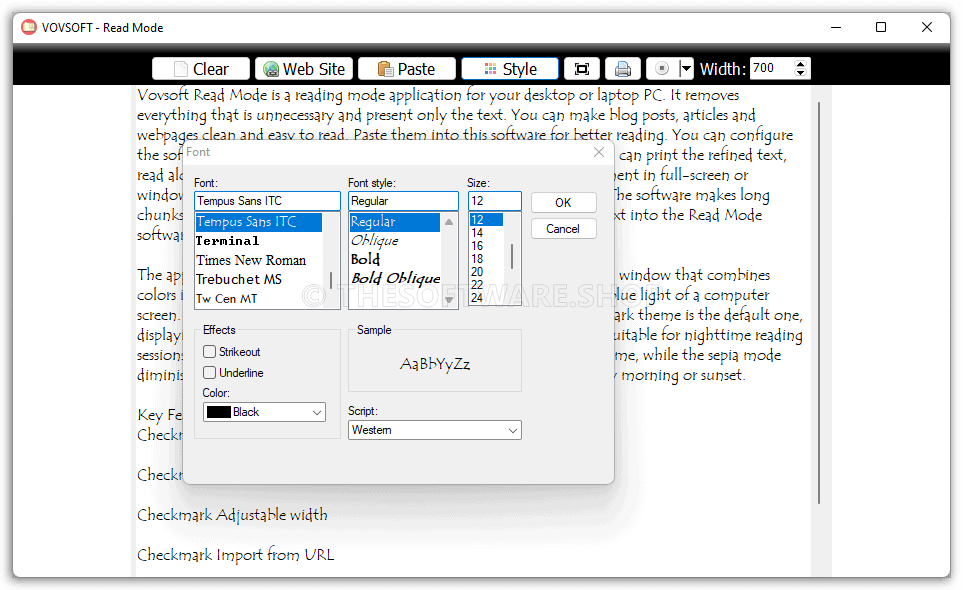Increase width with the up spinner arrow
The image size is (963, 590).
coord(800,63)
